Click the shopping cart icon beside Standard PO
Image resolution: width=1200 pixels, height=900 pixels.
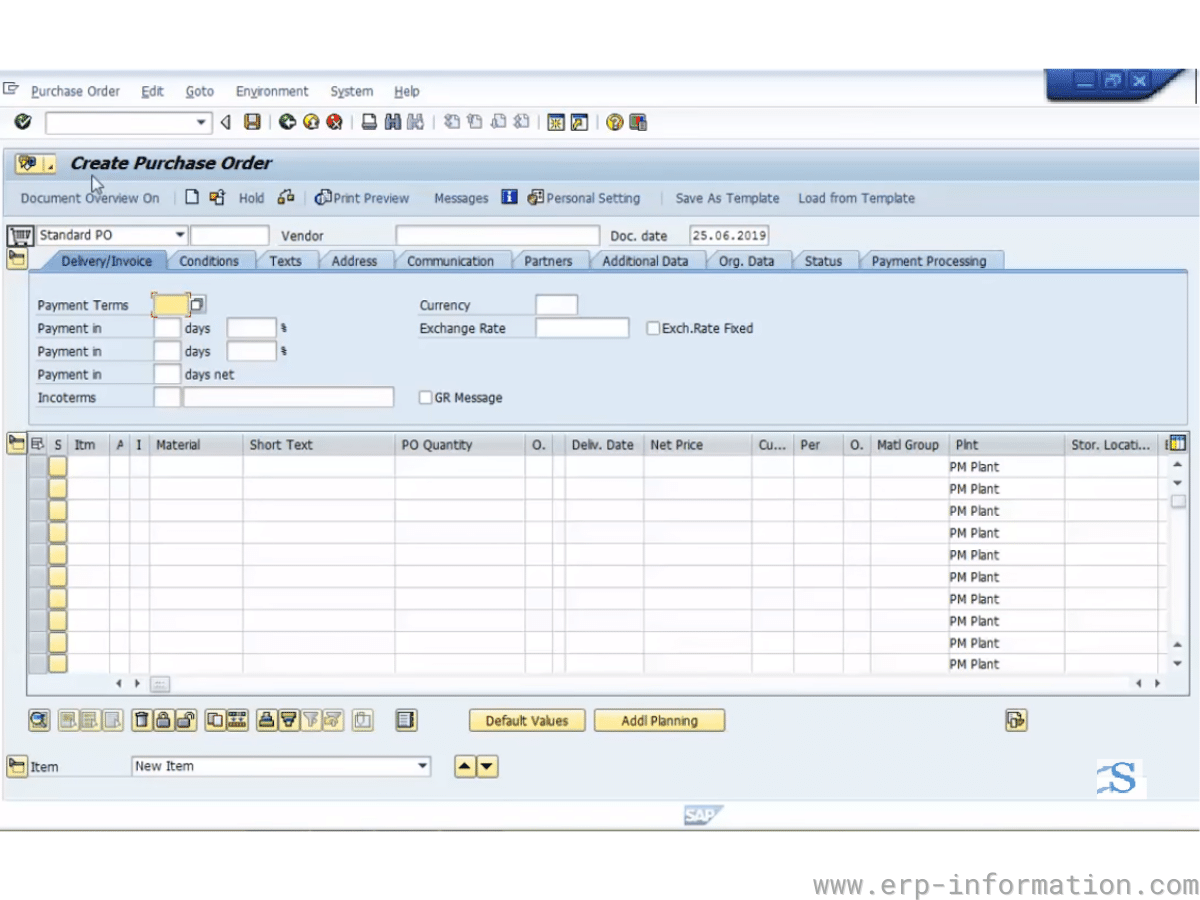tap(19, 236)
